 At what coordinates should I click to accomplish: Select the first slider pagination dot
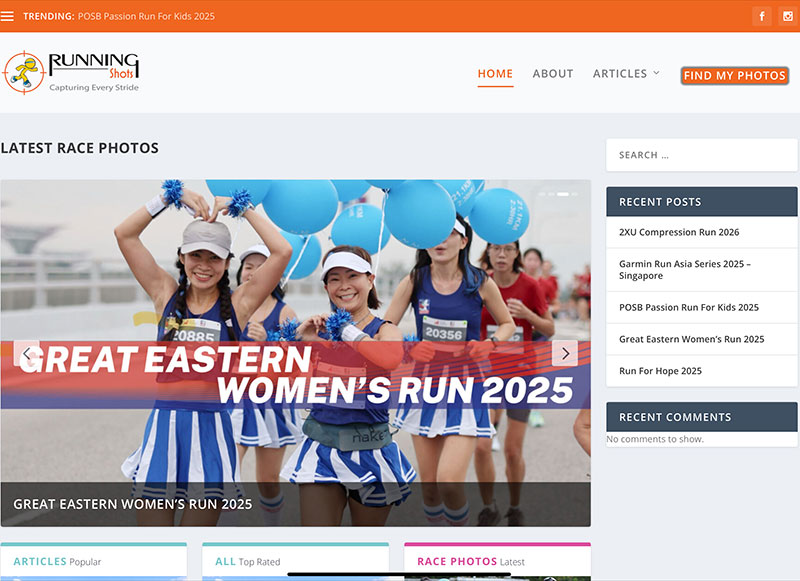541,193
